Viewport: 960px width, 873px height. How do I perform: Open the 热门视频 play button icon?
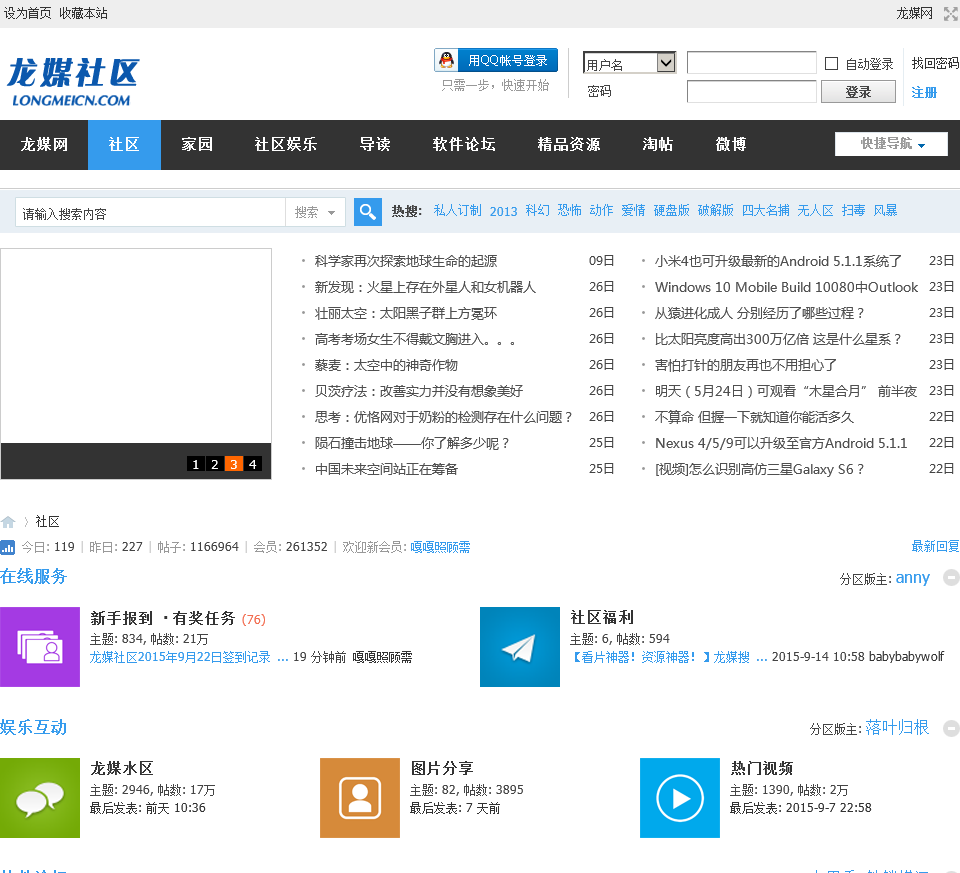(680, 797)
